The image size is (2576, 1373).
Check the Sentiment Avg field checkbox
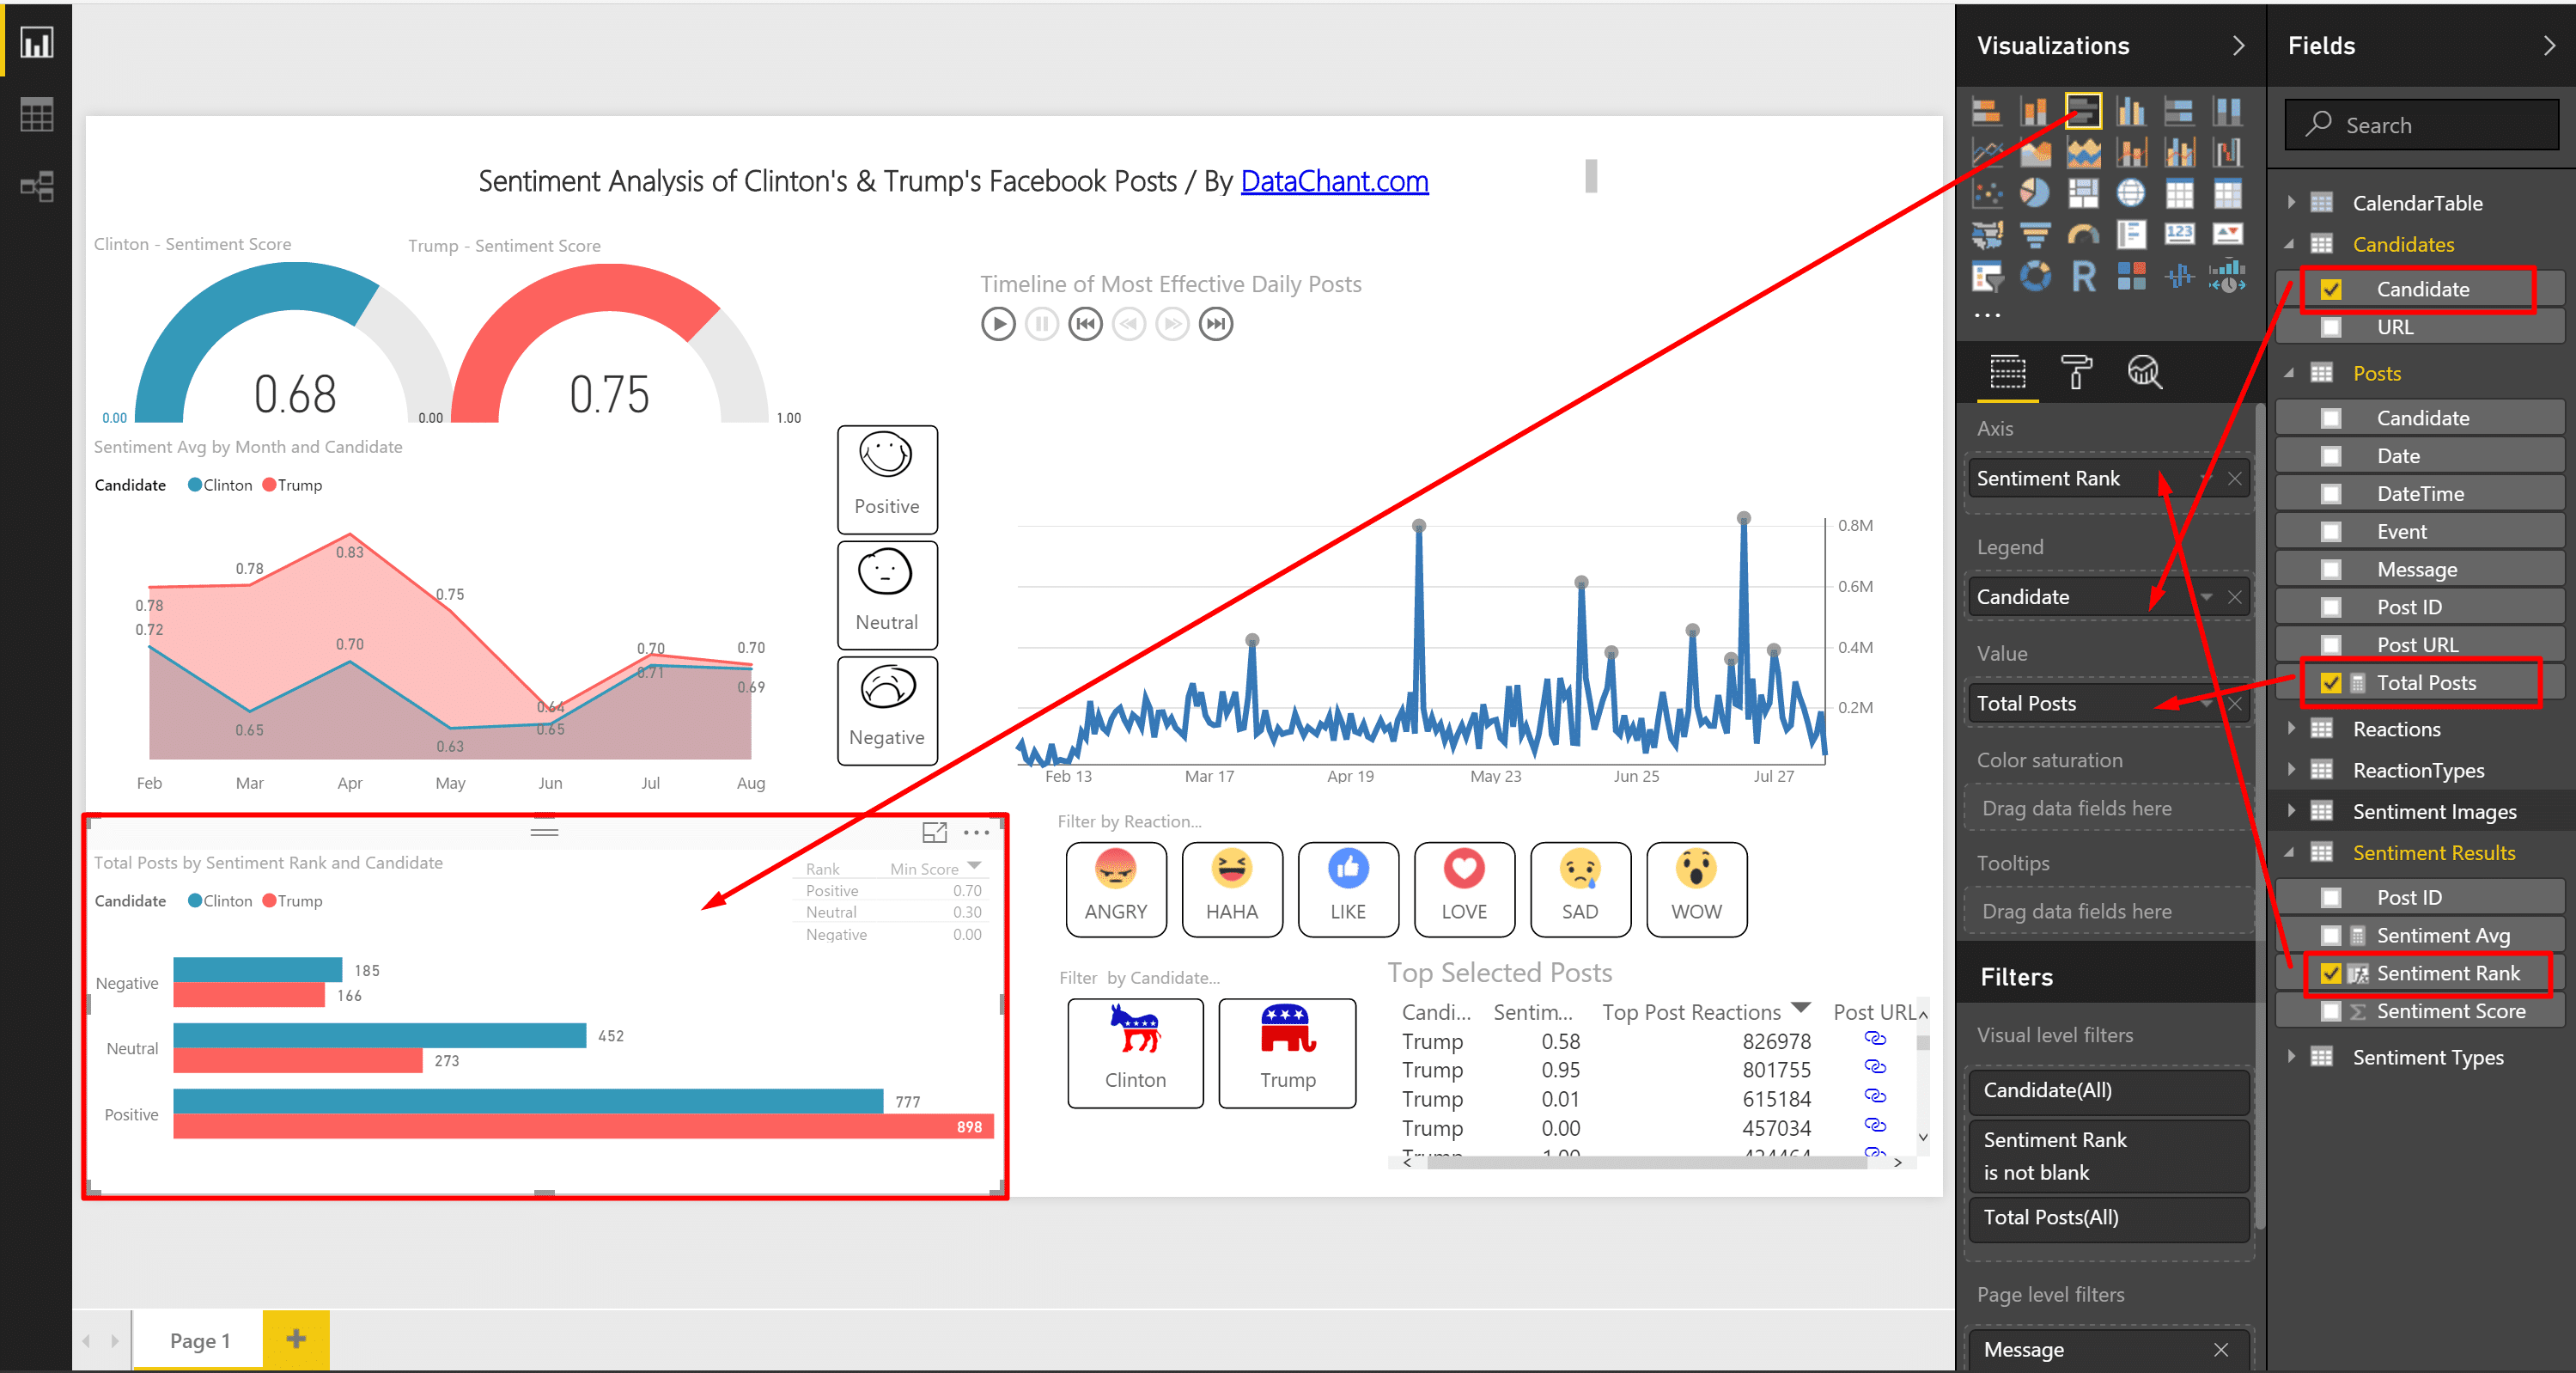tap(2331, 935)
